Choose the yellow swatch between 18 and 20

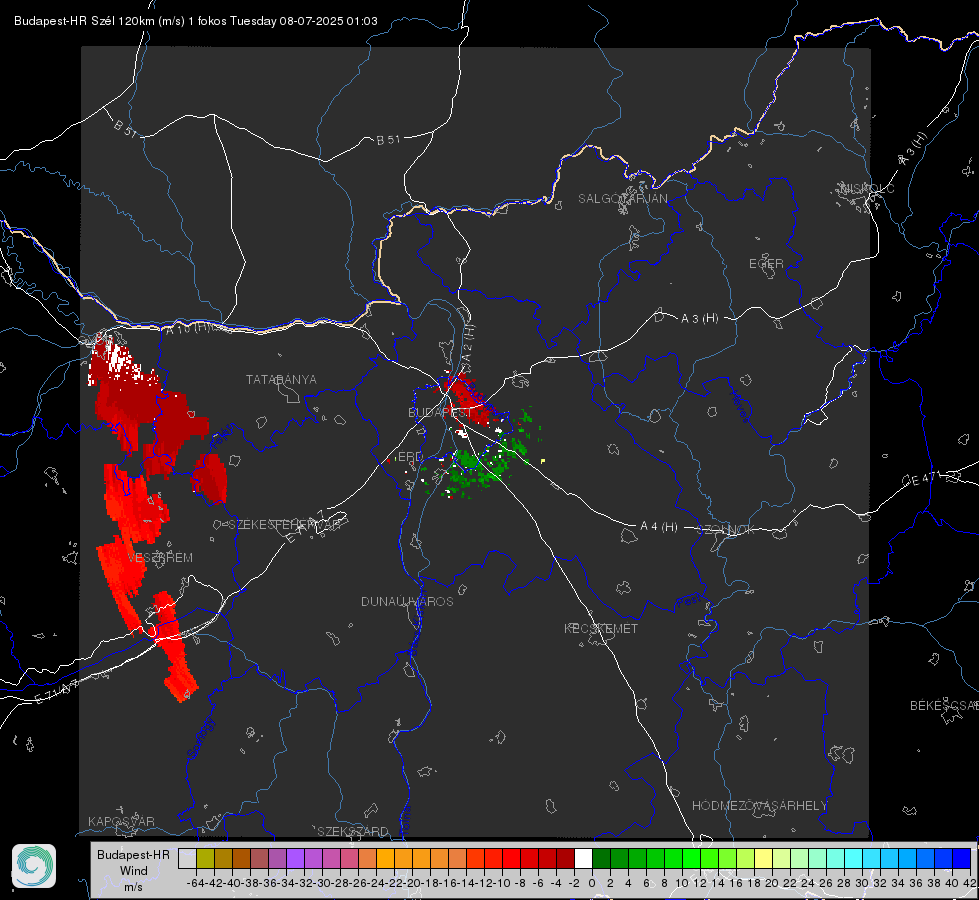764,858
